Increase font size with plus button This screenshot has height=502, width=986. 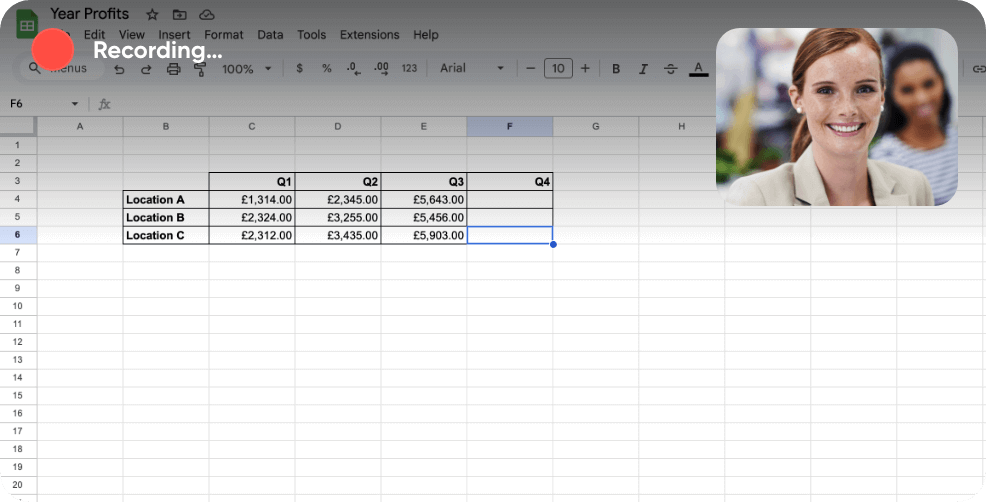(x=586, y=69)
